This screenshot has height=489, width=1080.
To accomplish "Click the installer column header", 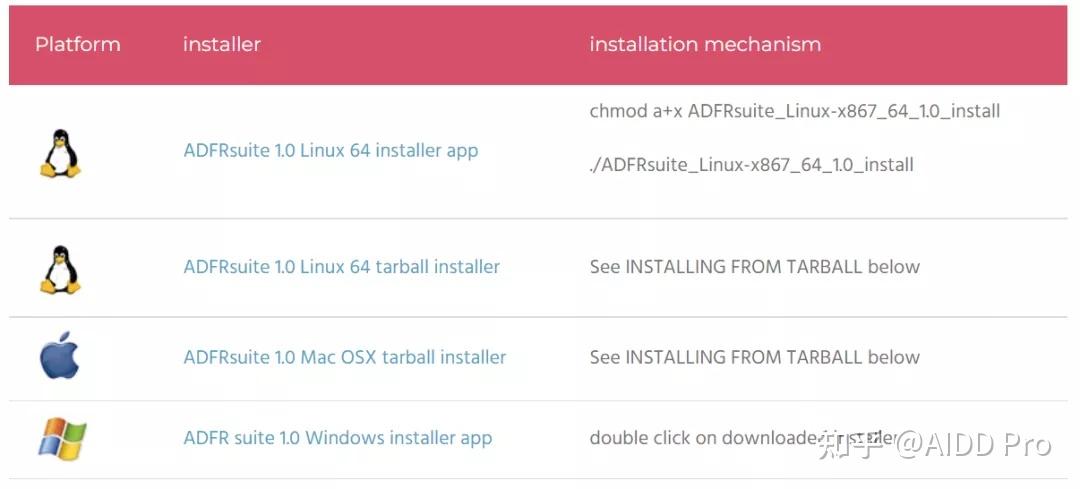I will tap(221, 45).
